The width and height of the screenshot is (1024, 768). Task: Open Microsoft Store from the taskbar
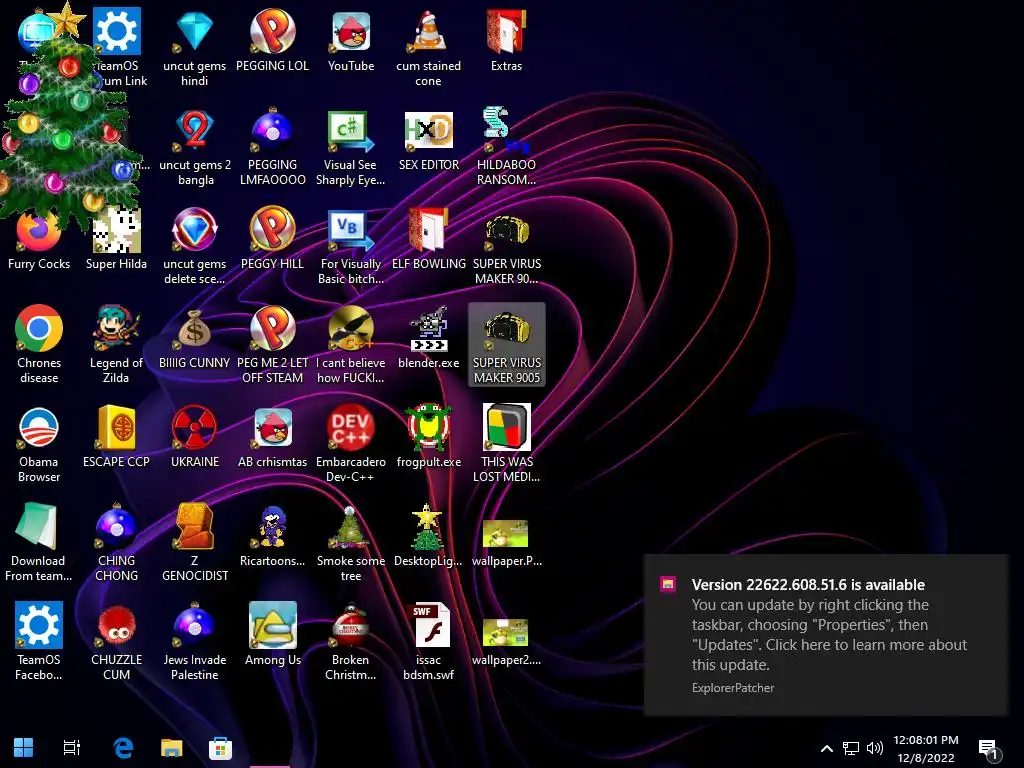click(x=221, y=748)
